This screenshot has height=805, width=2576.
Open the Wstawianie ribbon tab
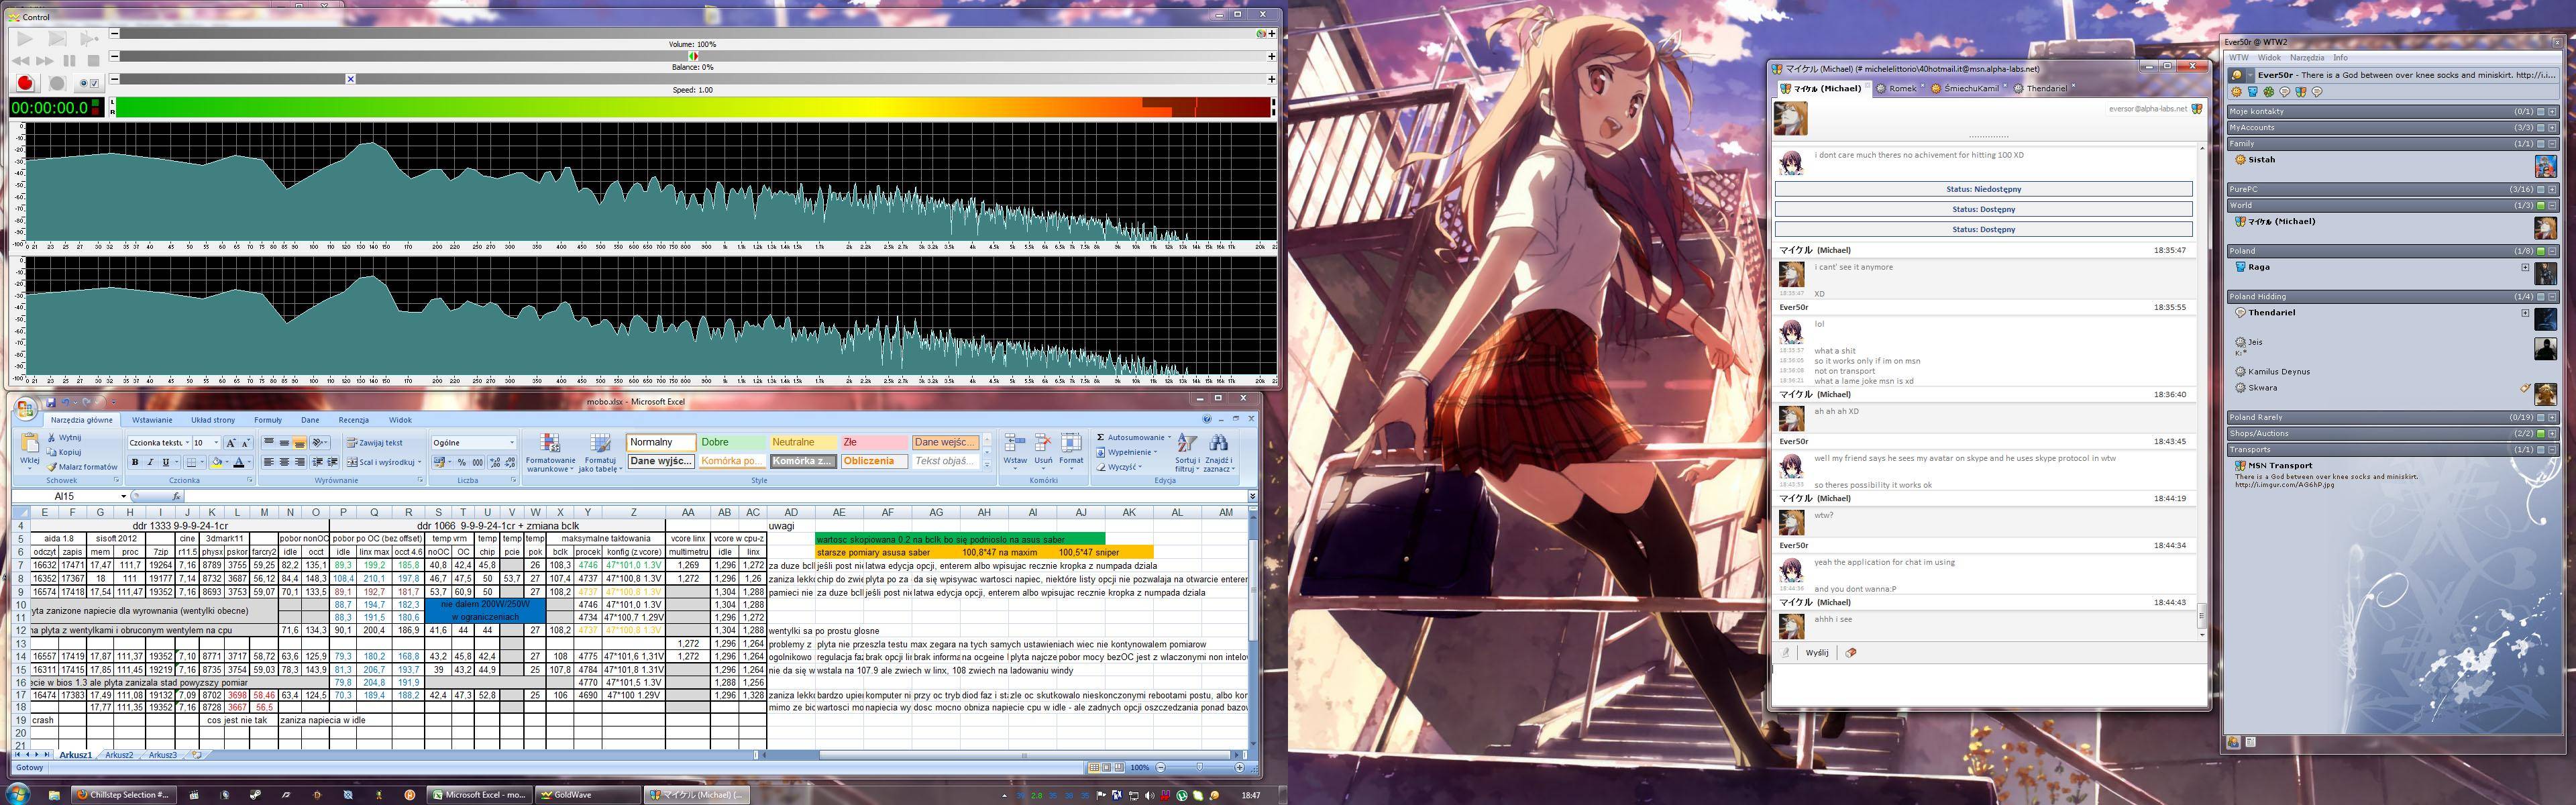(152, 420)
